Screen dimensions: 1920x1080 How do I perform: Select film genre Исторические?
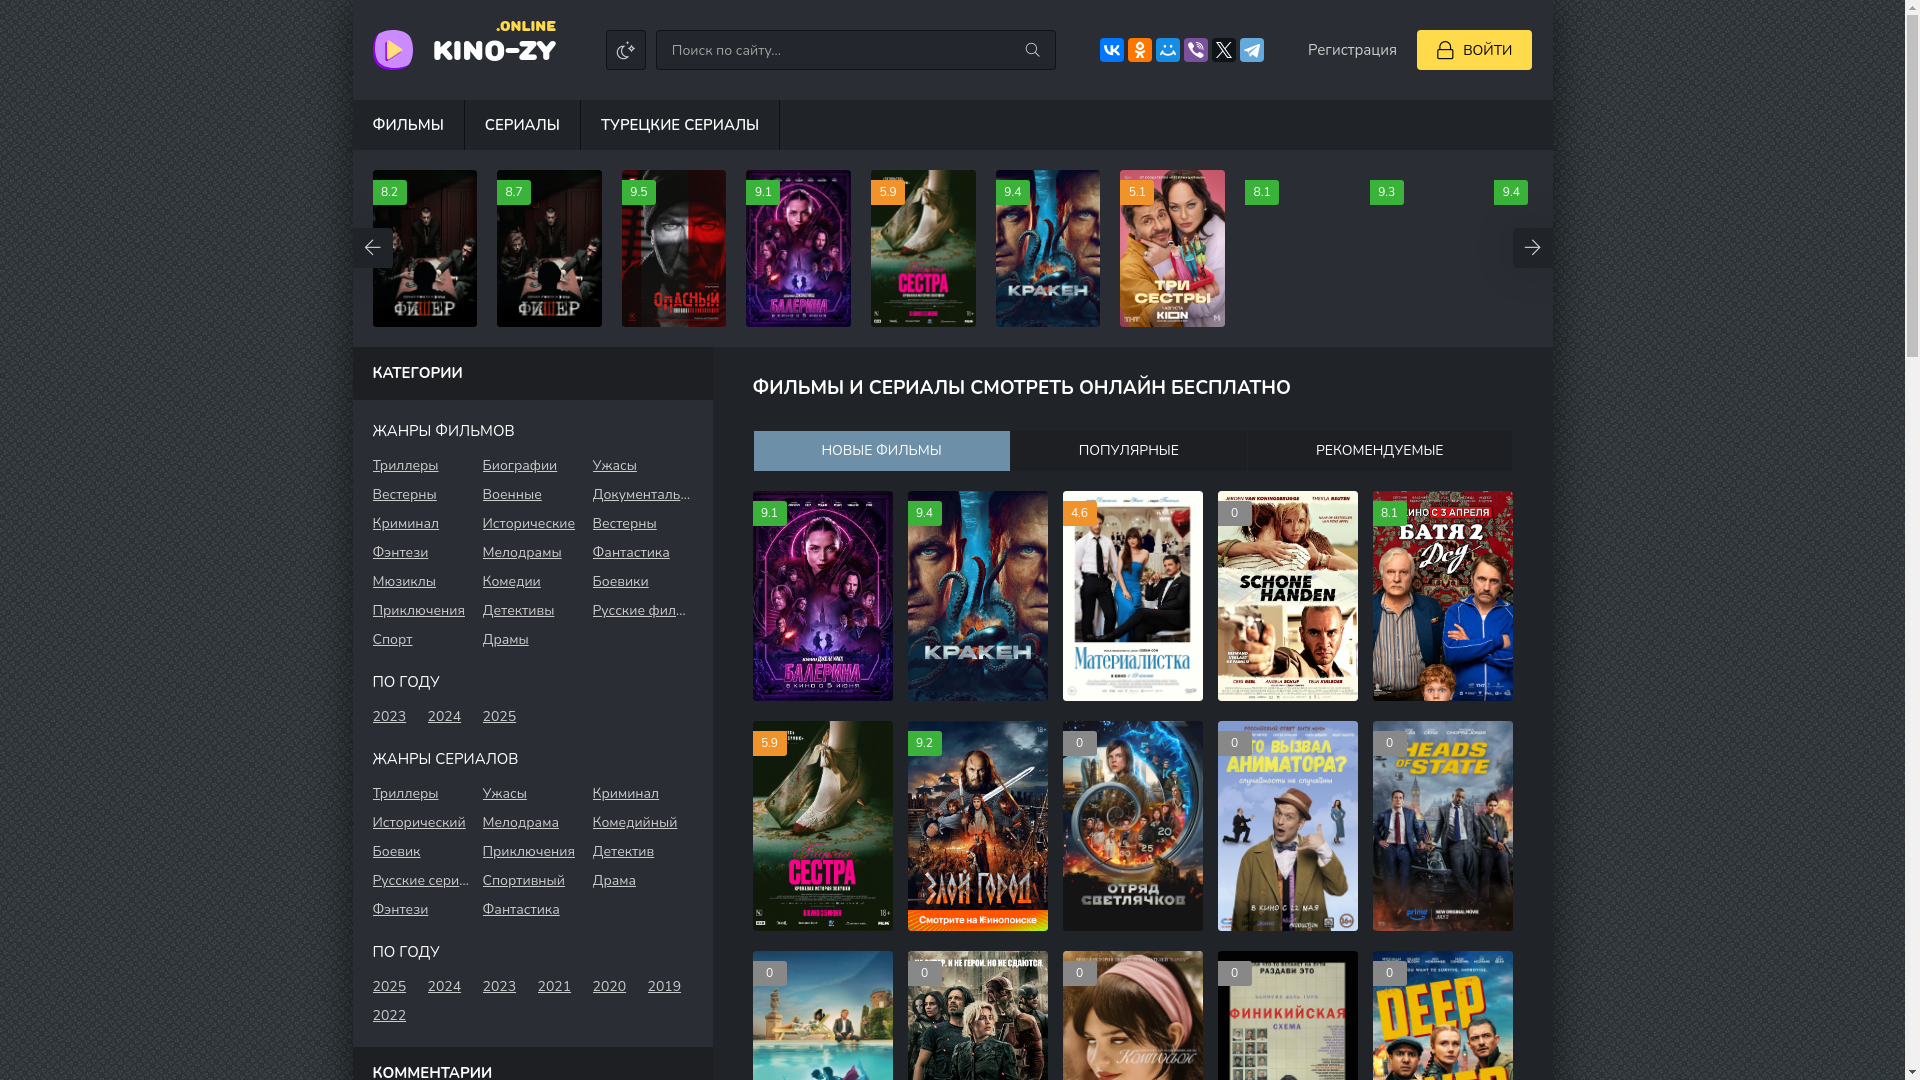click(528, 524)
